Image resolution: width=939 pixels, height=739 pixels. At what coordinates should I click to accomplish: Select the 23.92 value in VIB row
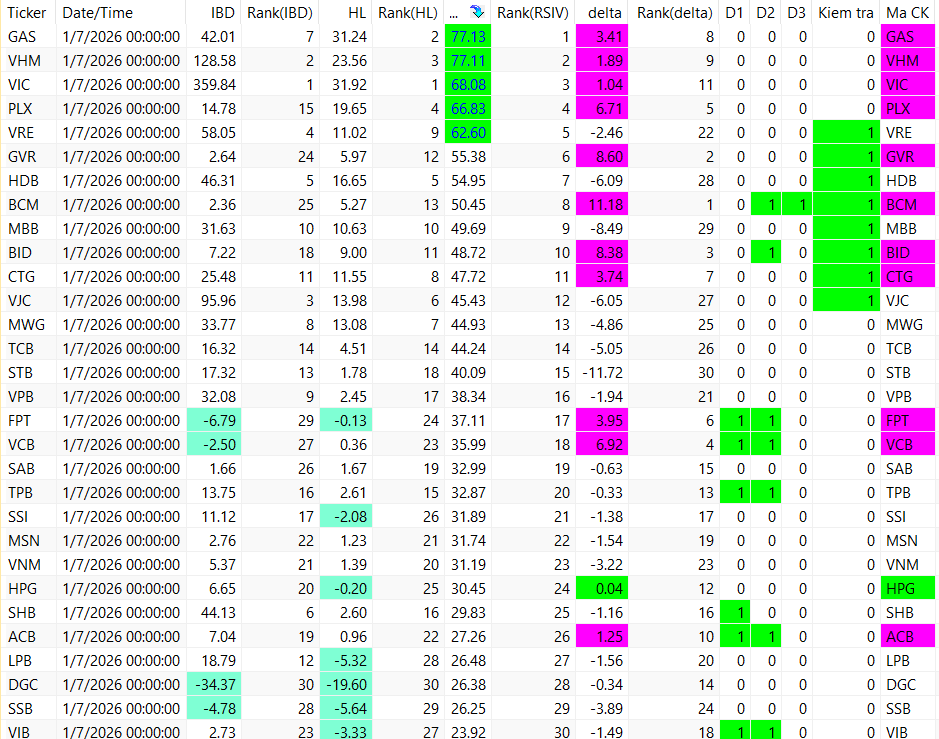click(x=468, y=731)
